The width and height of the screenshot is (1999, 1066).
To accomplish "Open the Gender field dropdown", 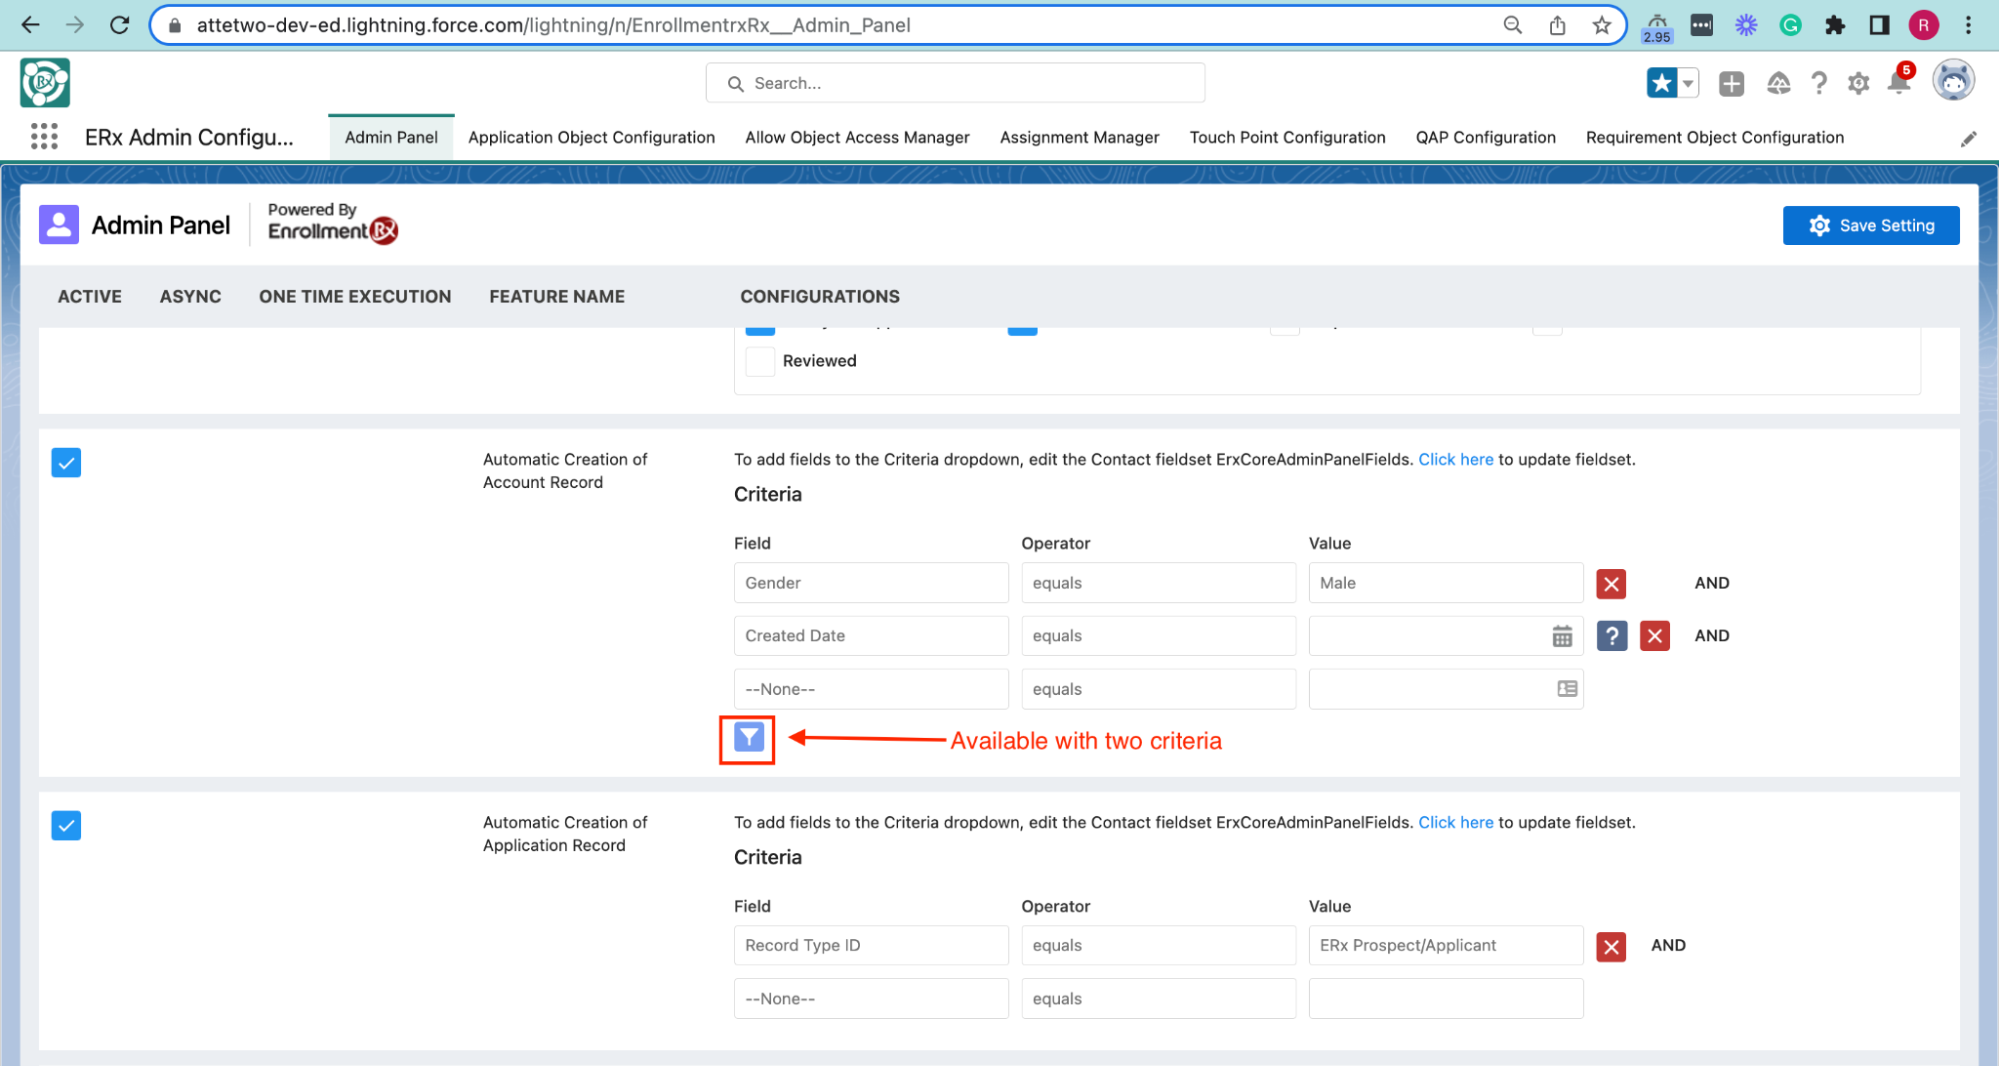I will click(x=870, y=583).
